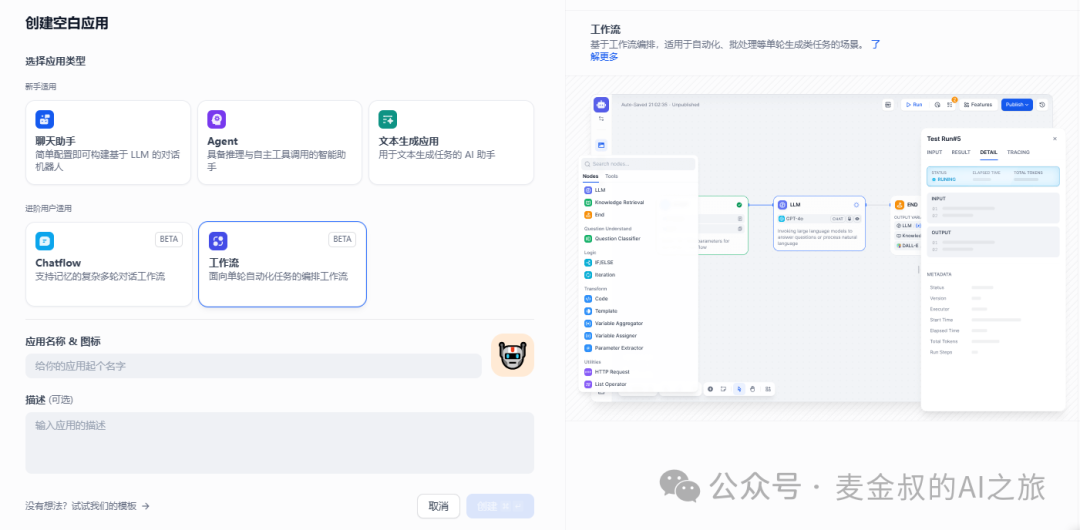The width and height of the screenshot is (1080, 530).
Task: Switch to the Tools tab in node picker
Action: pyautogui.click(x=612, y=176)
